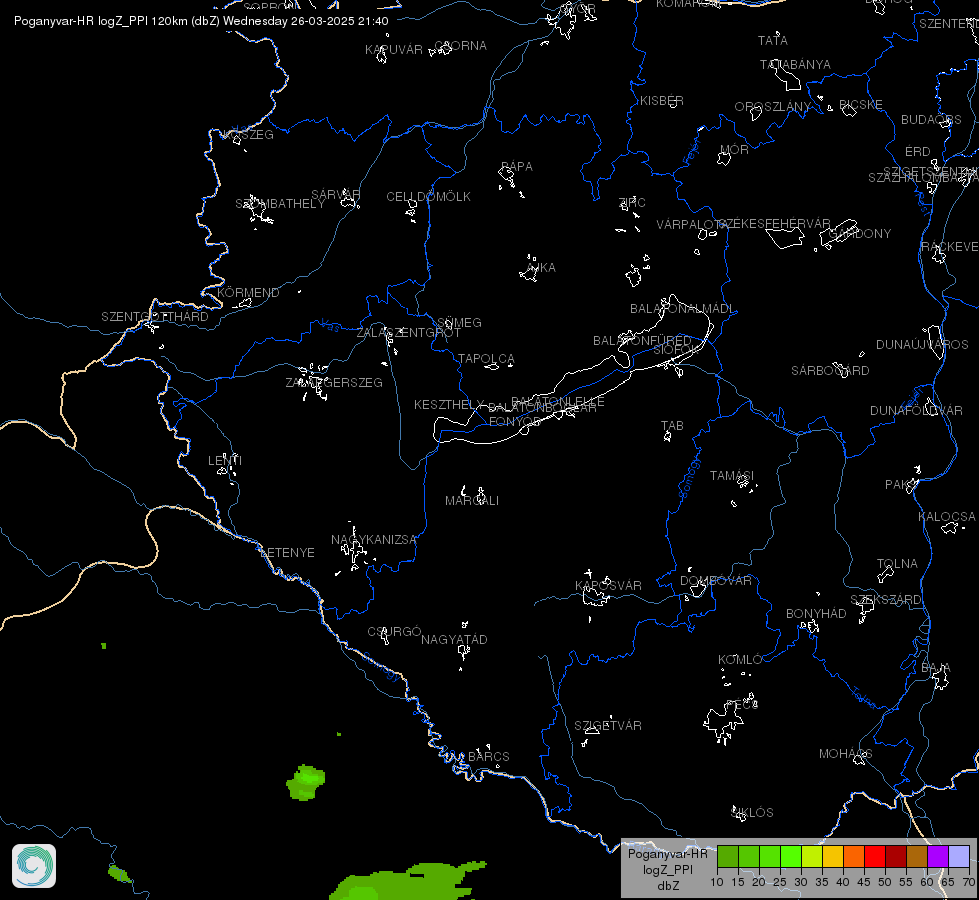
Task: Click the round green radar echo southwest of Barcs
Action: [306, 782]
